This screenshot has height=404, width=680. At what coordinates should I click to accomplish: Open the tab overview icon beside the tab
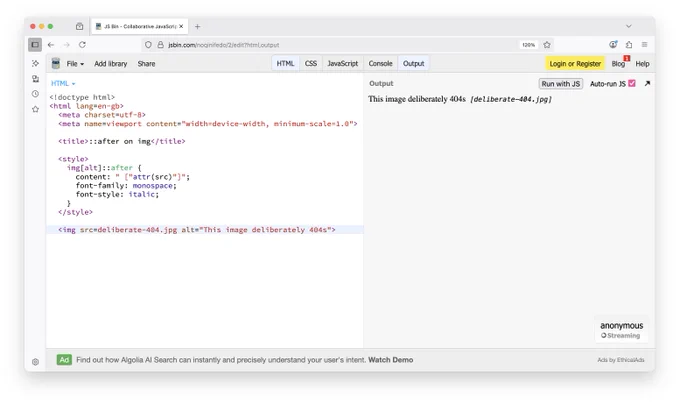79,26
